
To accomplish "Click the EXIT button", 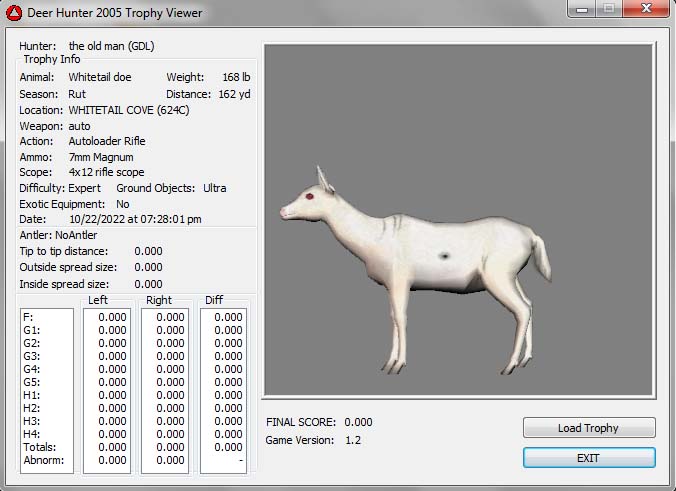I will pos(589,457).
